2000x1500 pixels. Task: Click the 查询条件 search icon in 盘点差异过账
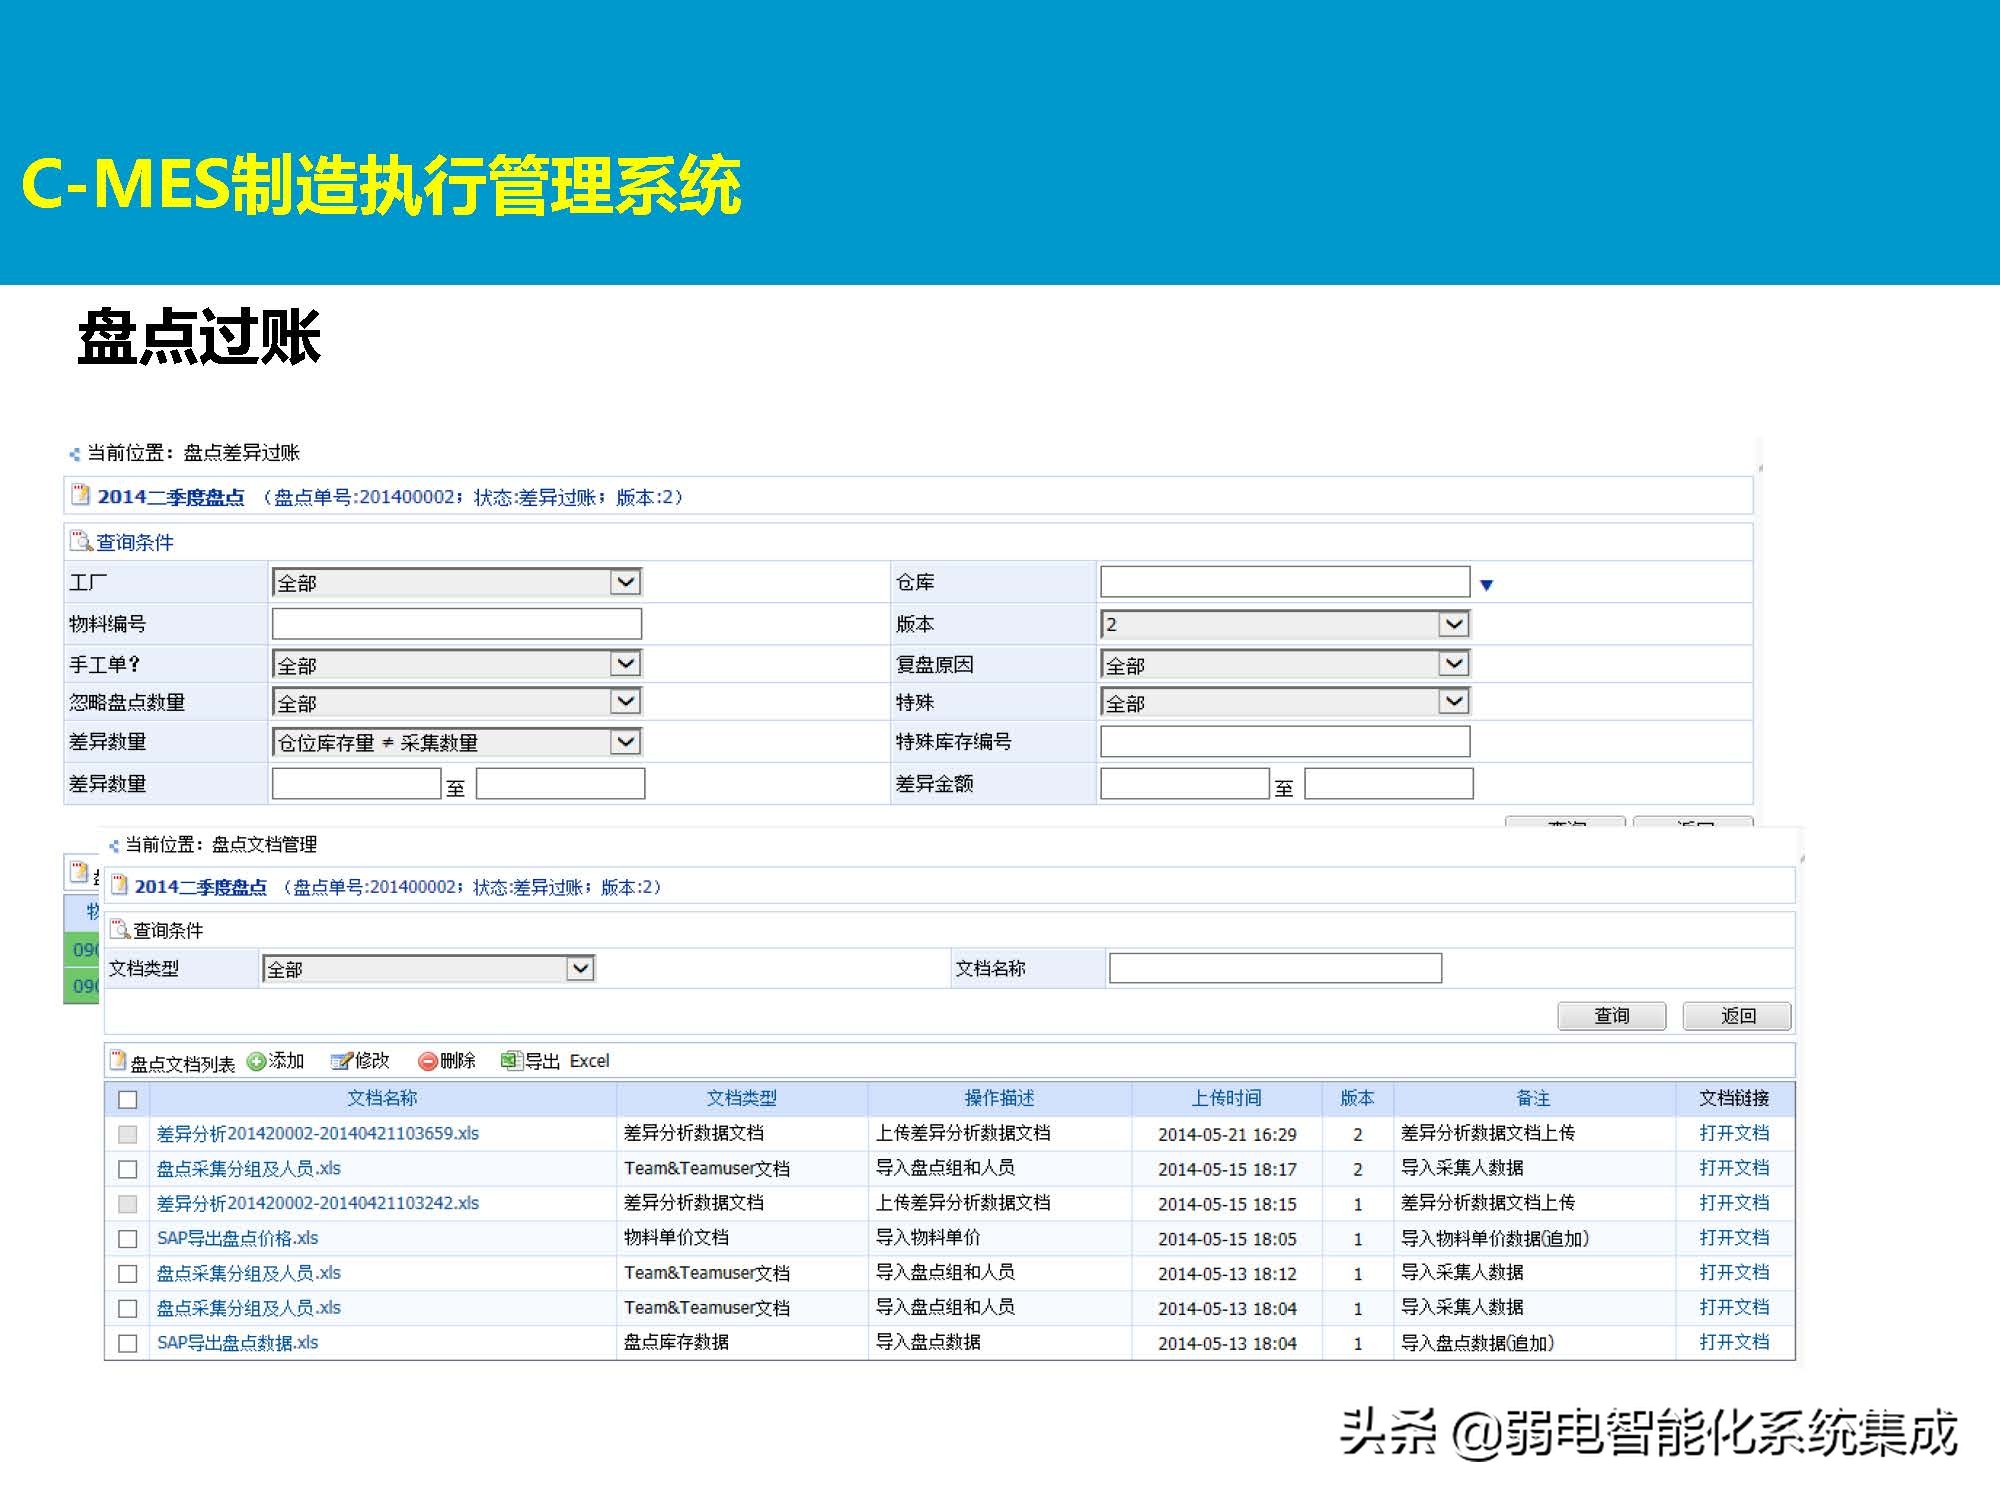click(x=81, y=541)
